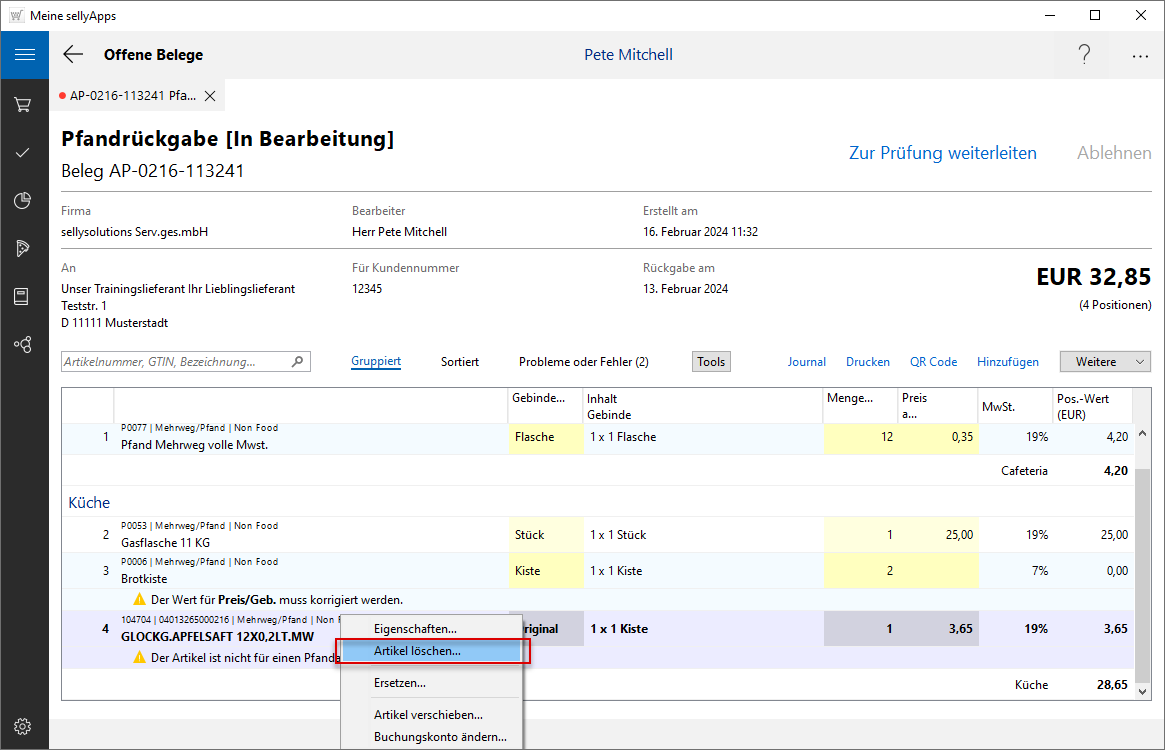
Task: Click the article search input field
Action: point(175,362)
